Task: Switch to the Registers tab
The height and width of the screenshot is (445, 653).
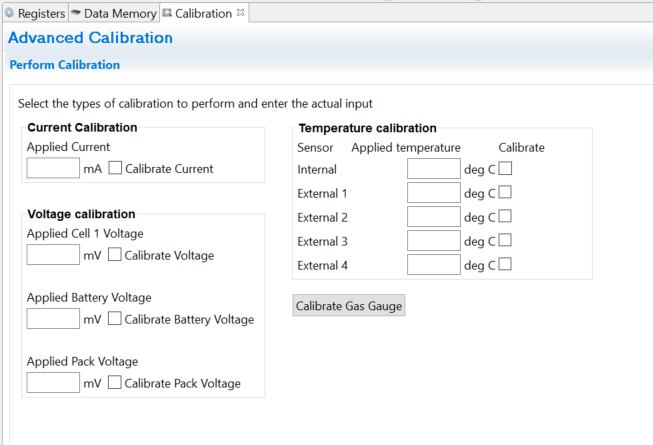Action: click(x=35, y=13)
